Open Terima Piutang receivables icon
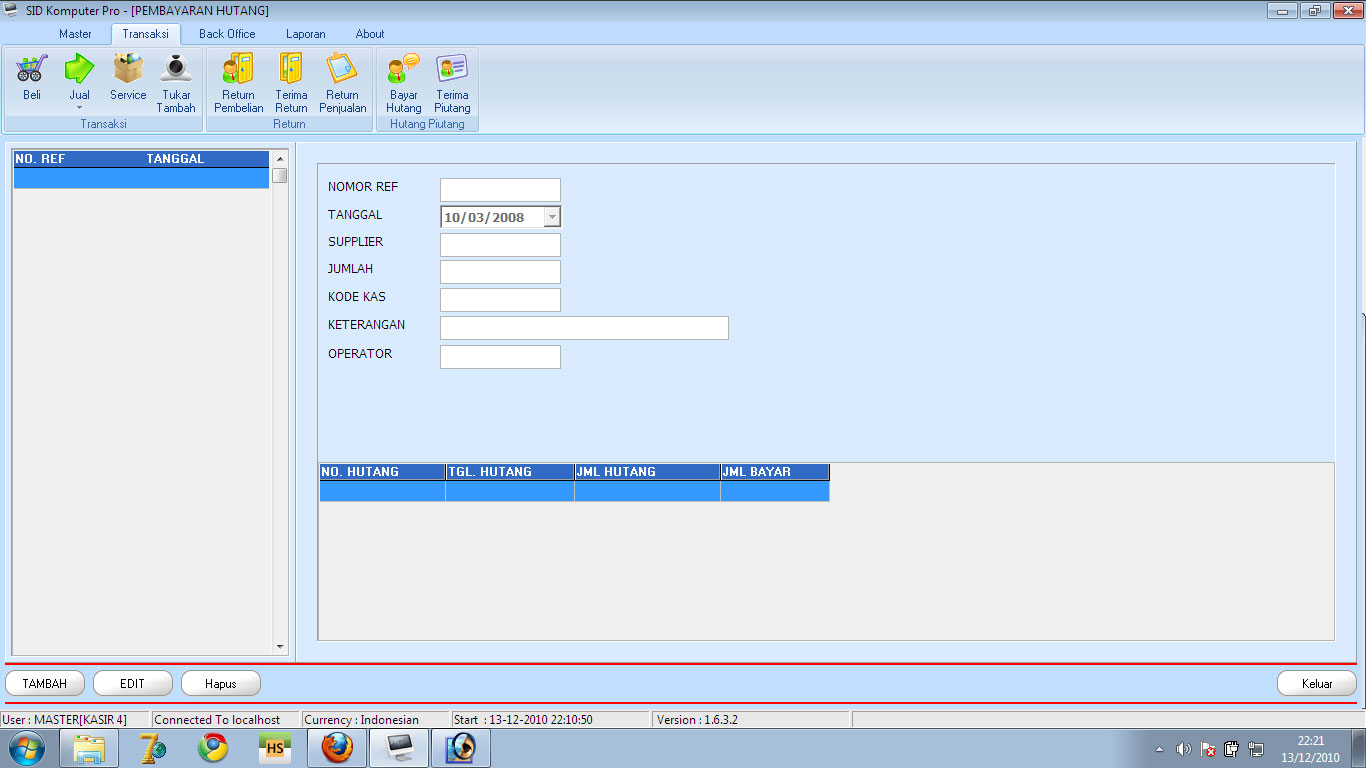 [452, 83]
